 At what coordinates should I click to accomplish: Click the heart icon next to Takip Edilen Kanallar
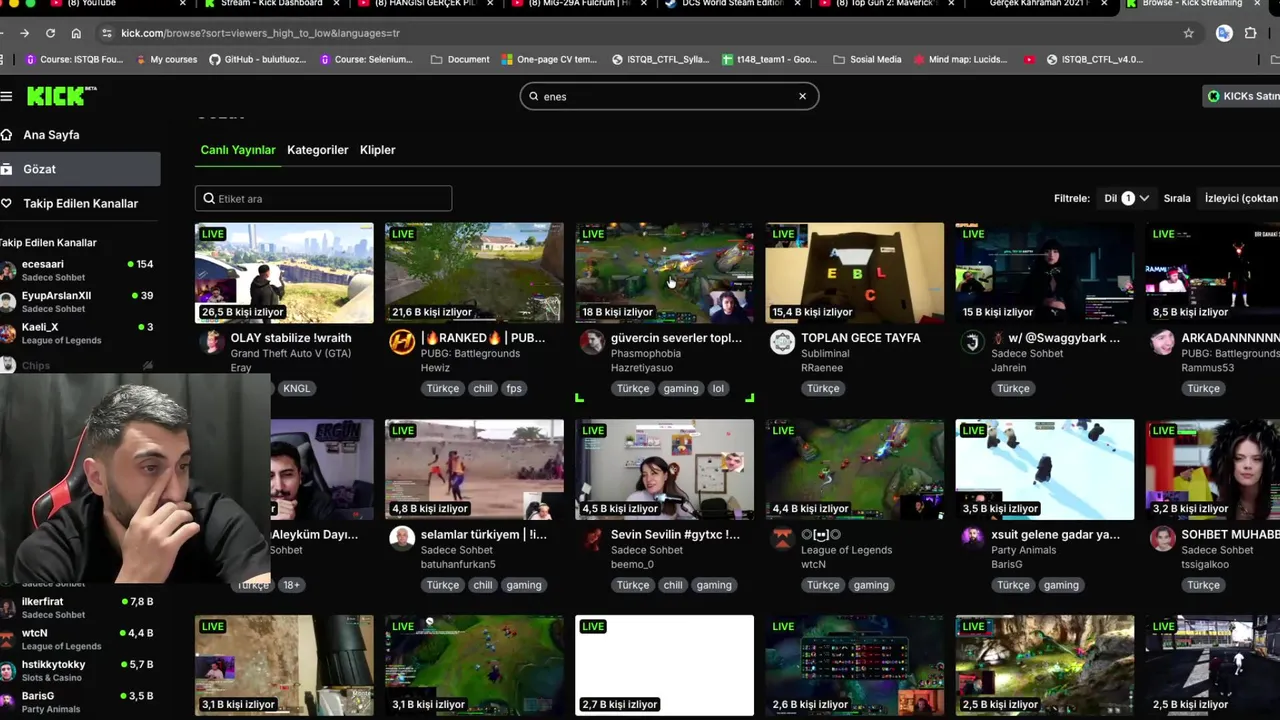7,203
